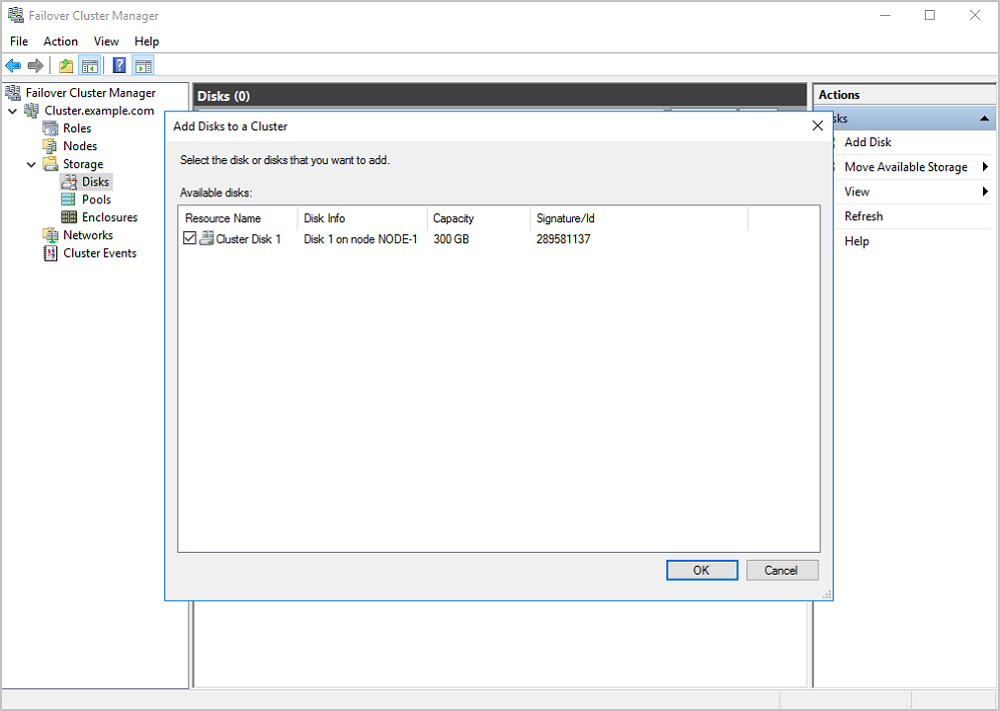
Task: Click the Failover Cluster Manager root tree icon
Action: (x=13, y=93)
